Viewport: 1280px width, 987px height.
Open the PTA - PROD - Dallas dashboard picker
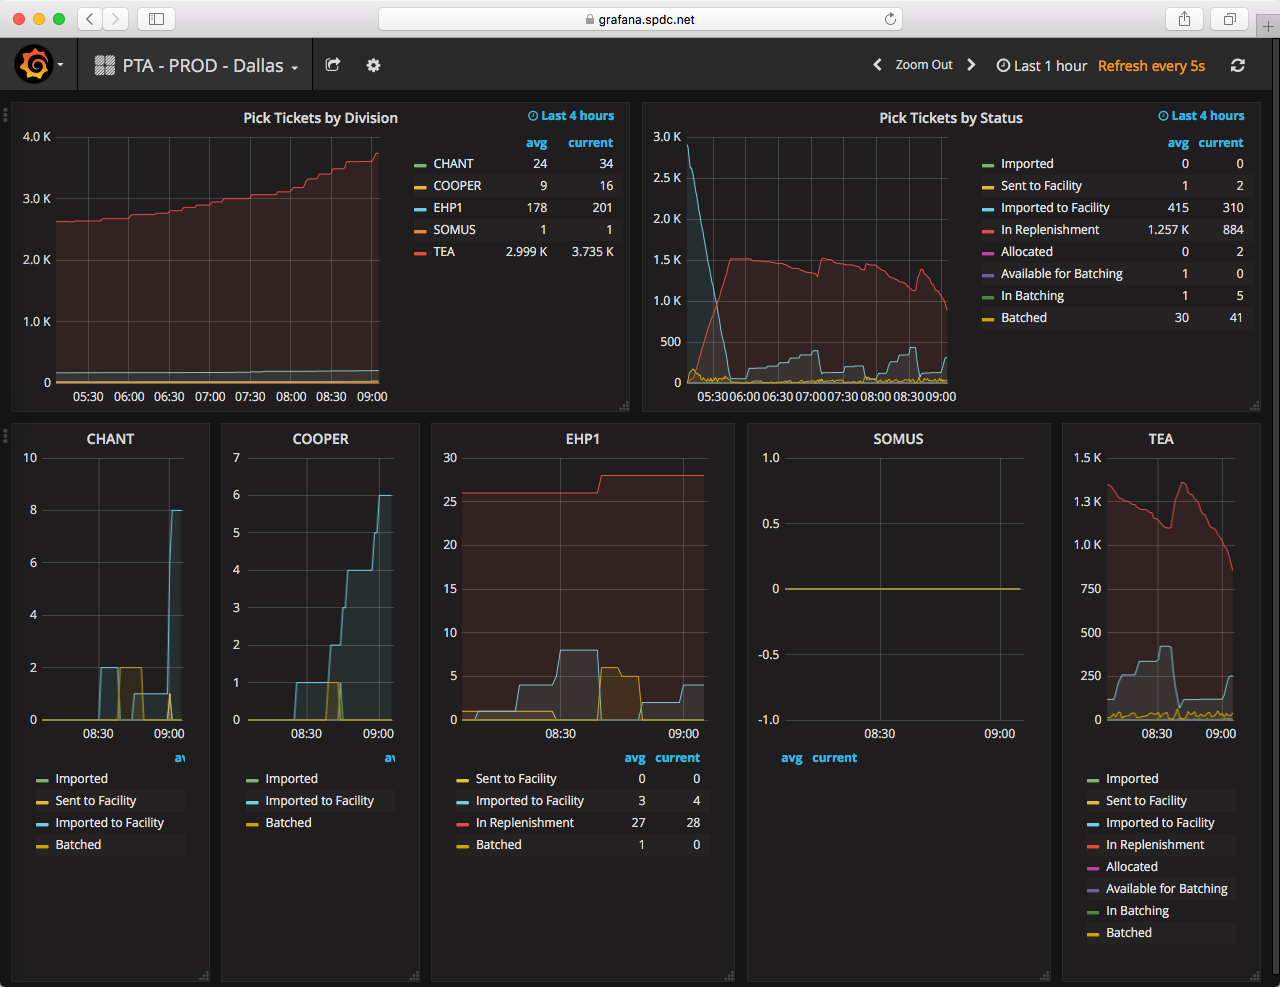tap(196, 66)
